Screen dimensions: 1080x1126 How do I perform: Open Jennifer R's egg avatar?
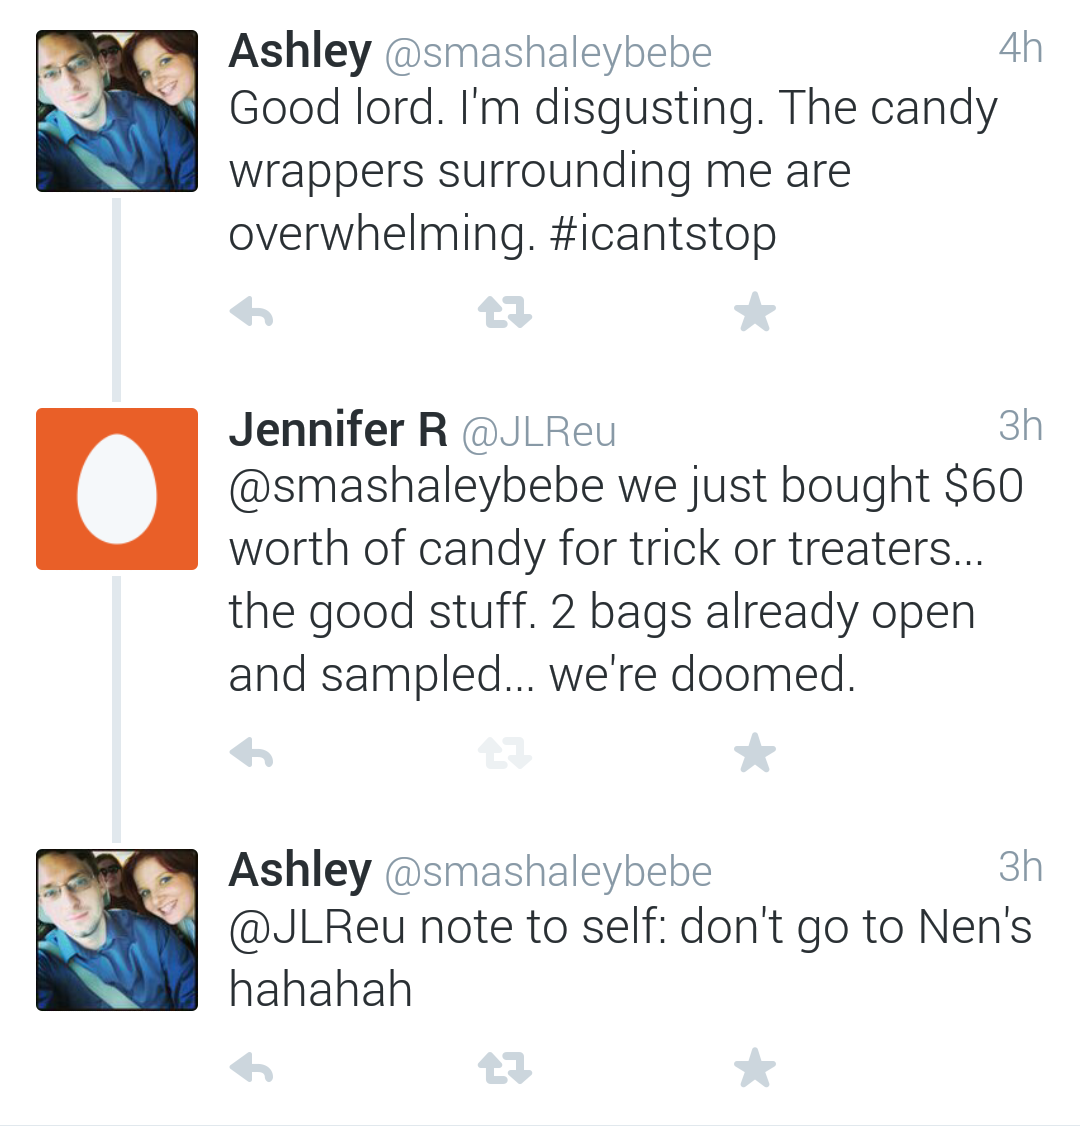point(117,489)
